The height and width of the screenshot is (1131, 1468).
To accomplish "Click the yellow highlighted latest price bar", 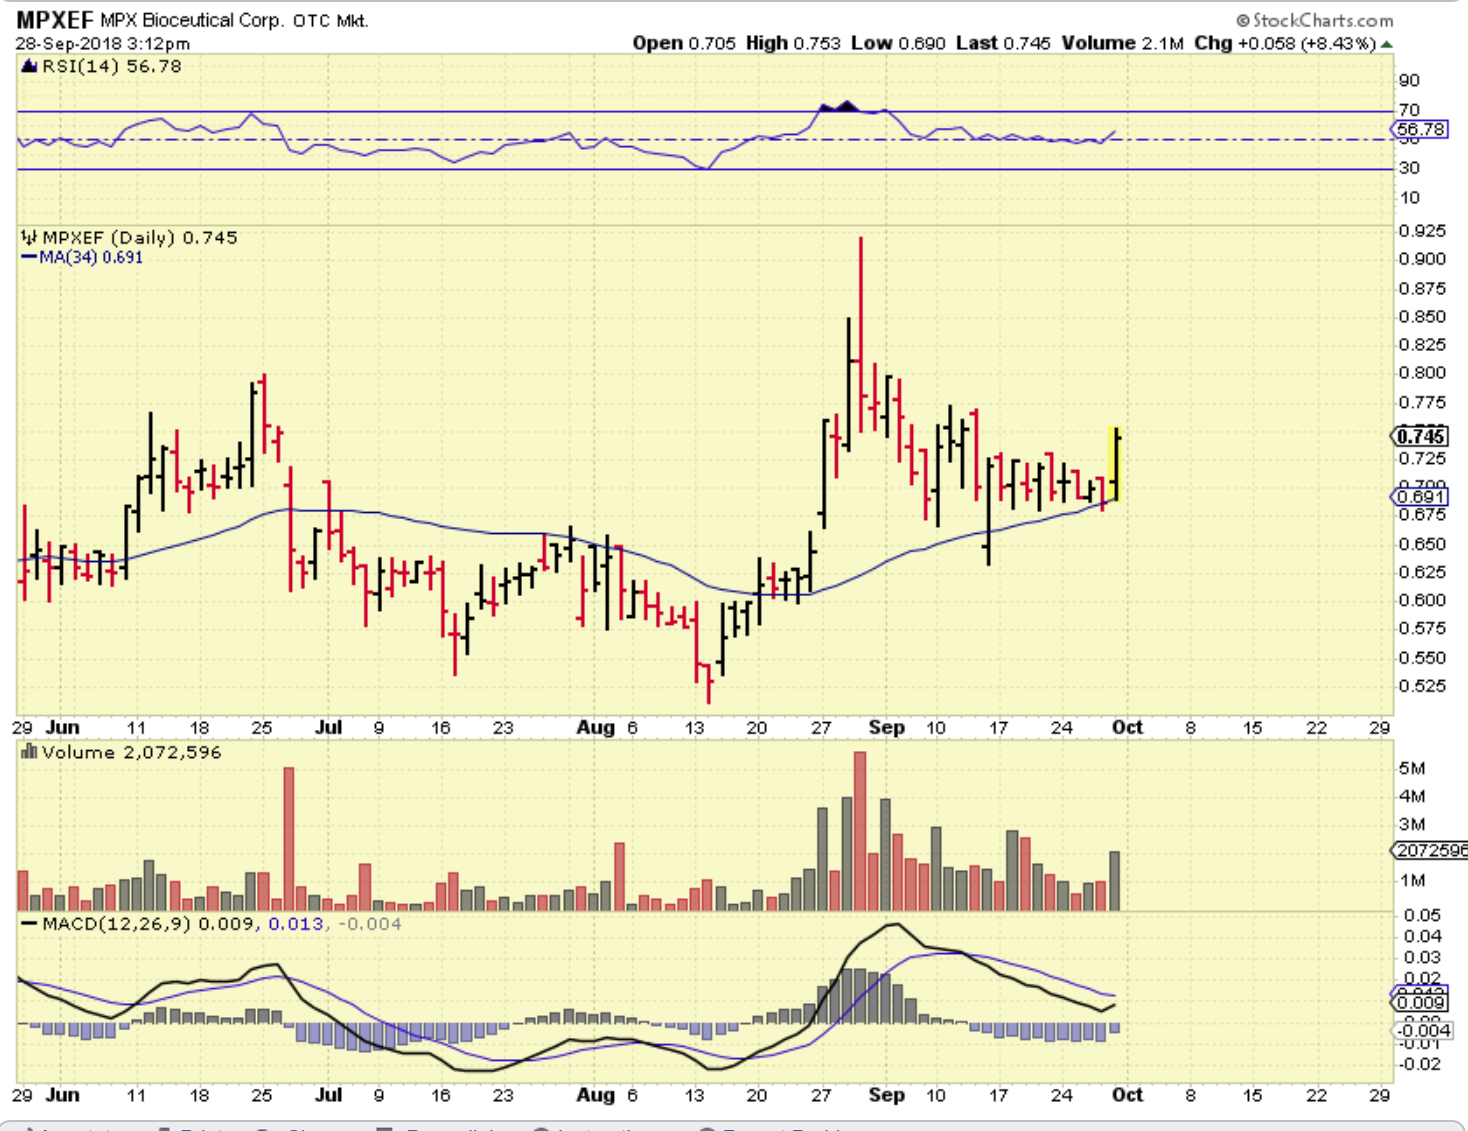I will [x=1115, y=464].
